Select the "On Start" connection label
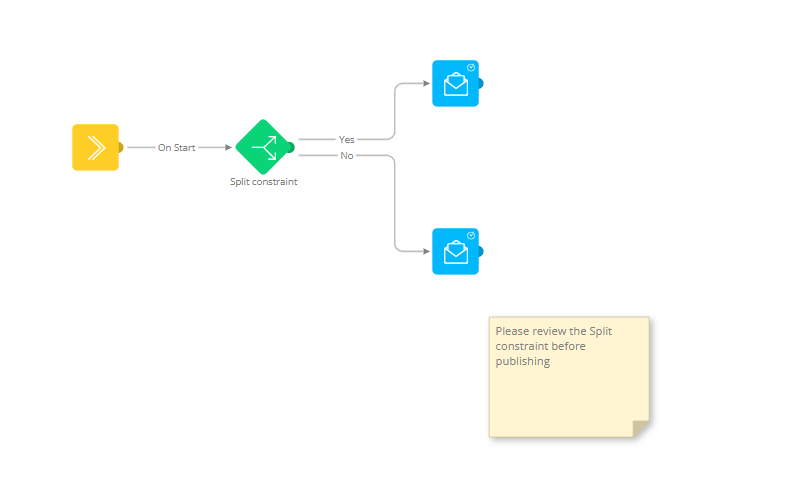This screenshot has width=797, height=477. point(177,147)
